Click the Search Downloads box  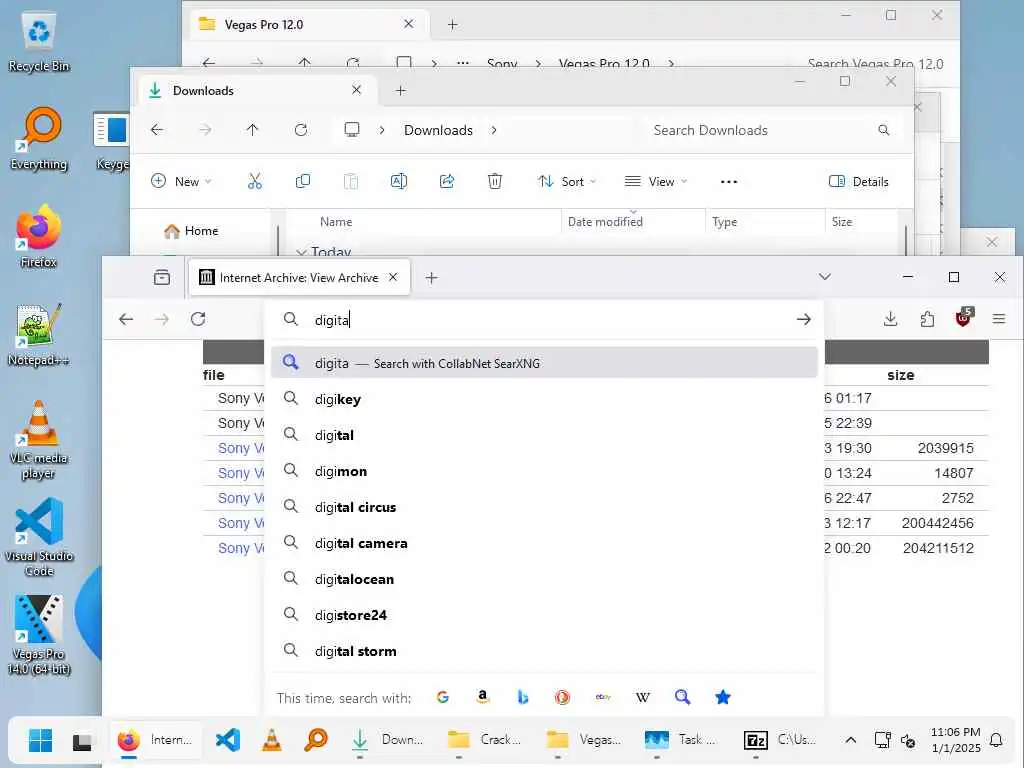coord(771,130)
